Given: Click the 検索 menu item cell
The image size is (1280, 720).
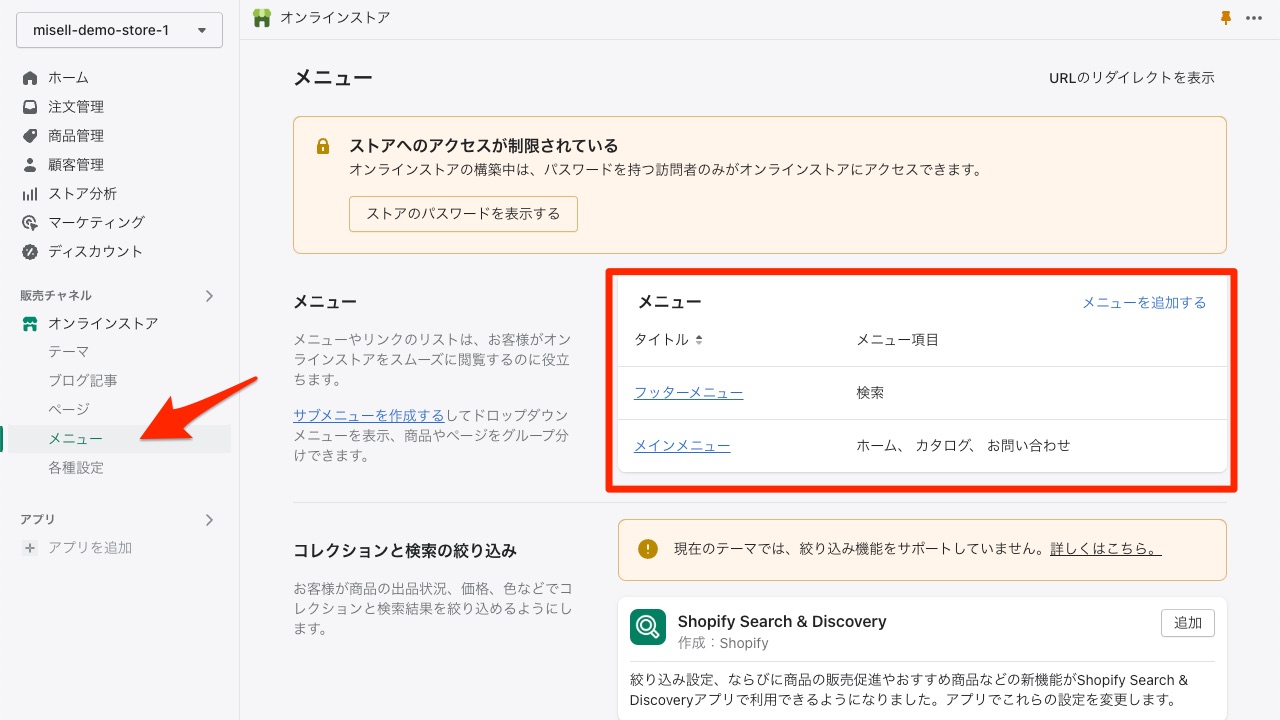Looking at the screenshot, I should click(870, 393).
